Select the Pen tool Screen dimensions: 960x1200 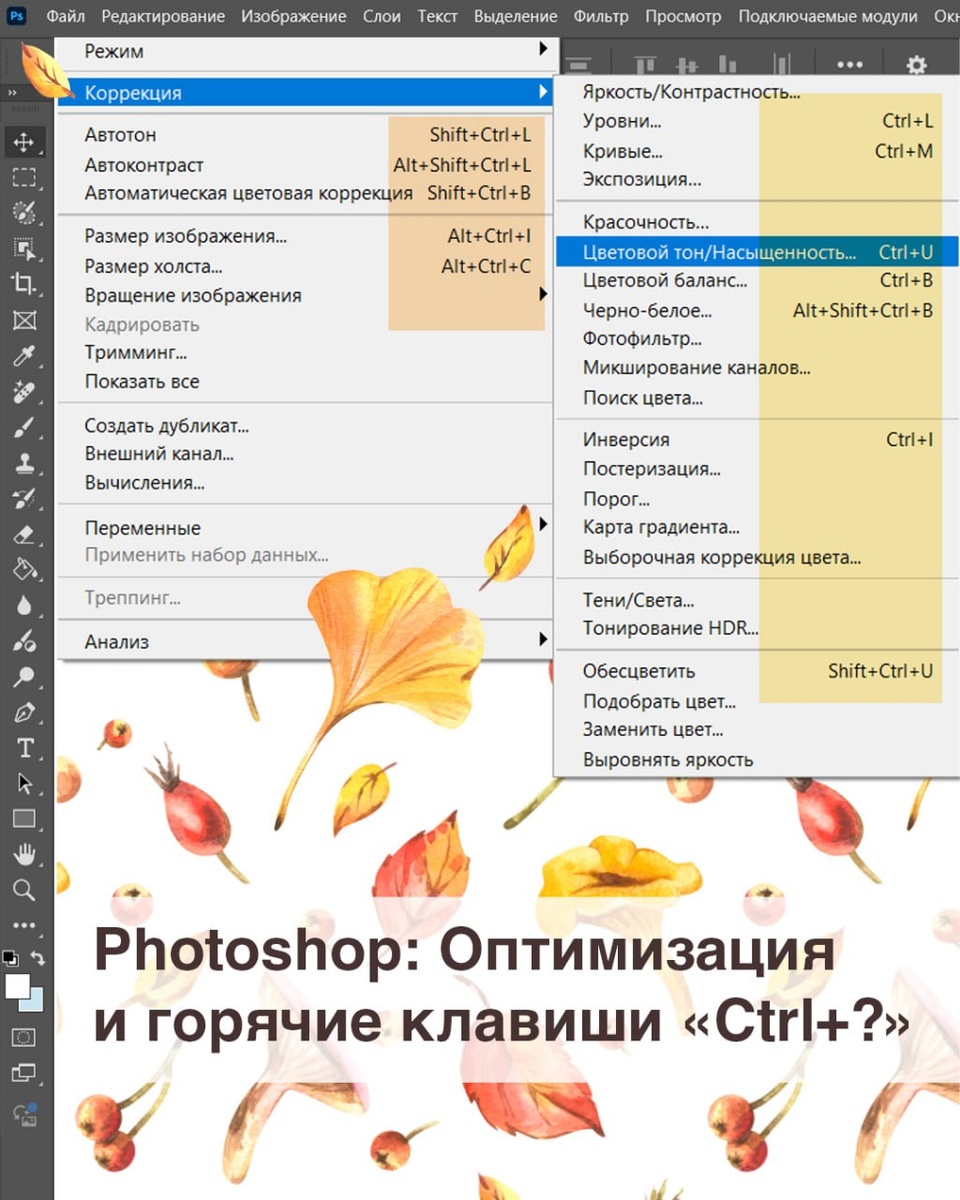click(24, 713)
